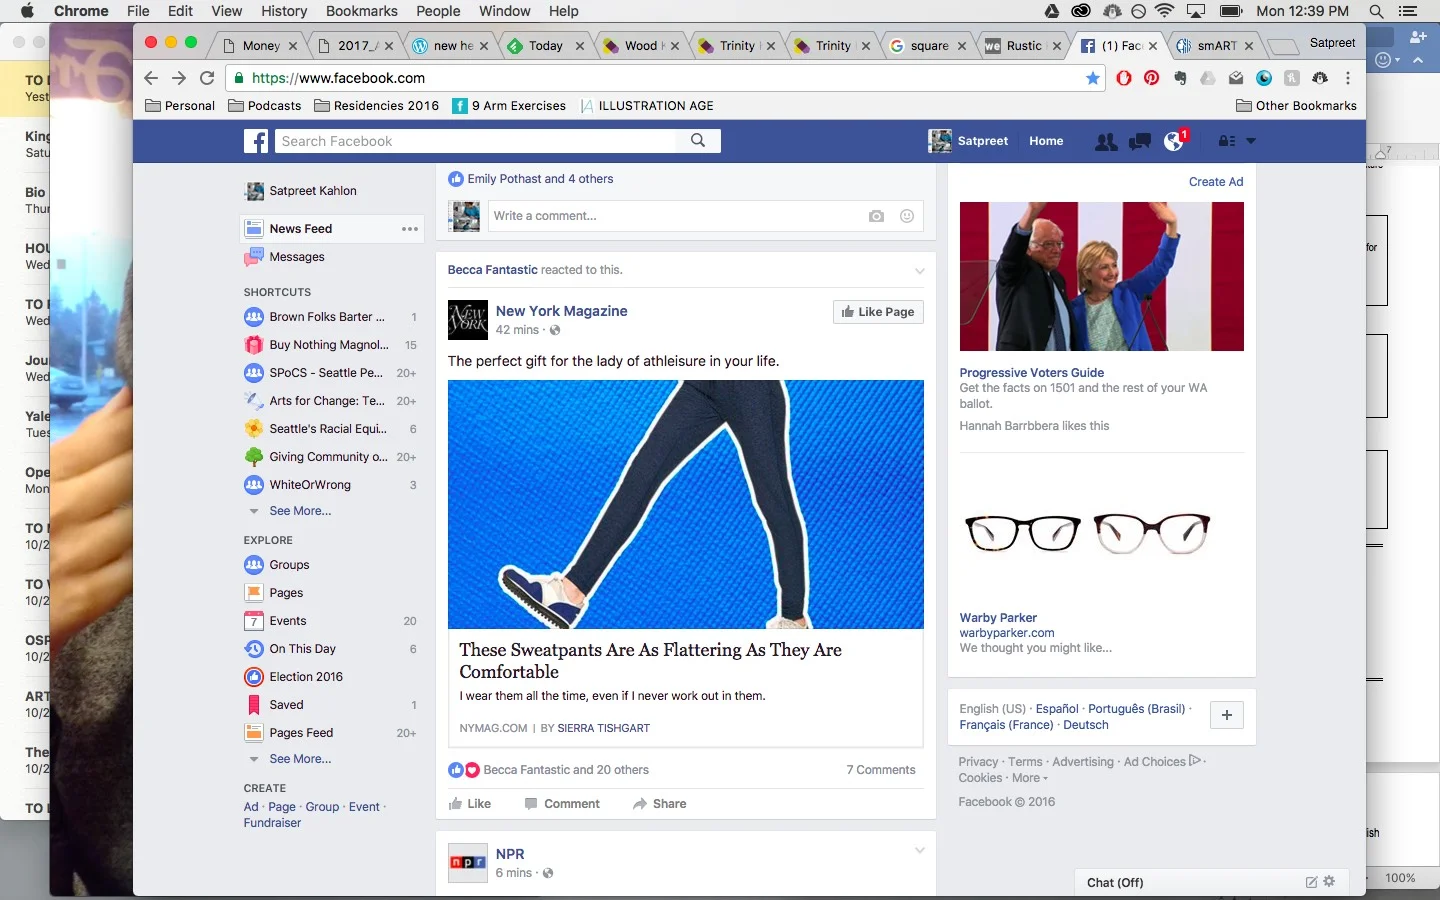Switch to the Today browser tab
The height and width of the screenshot is (900, 1440).
point(546,46)
